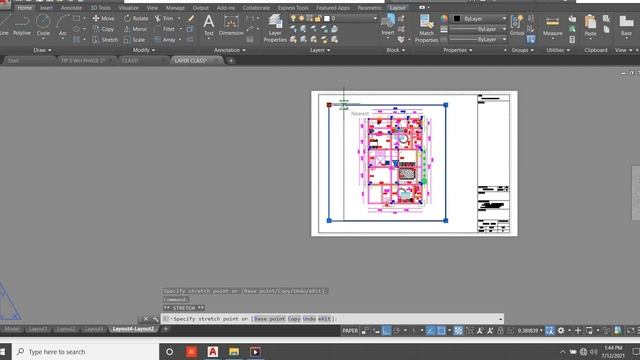Select the Polyline tool
Image resolution: width=640 pixels, height=360 pixels.
point(22,25)
